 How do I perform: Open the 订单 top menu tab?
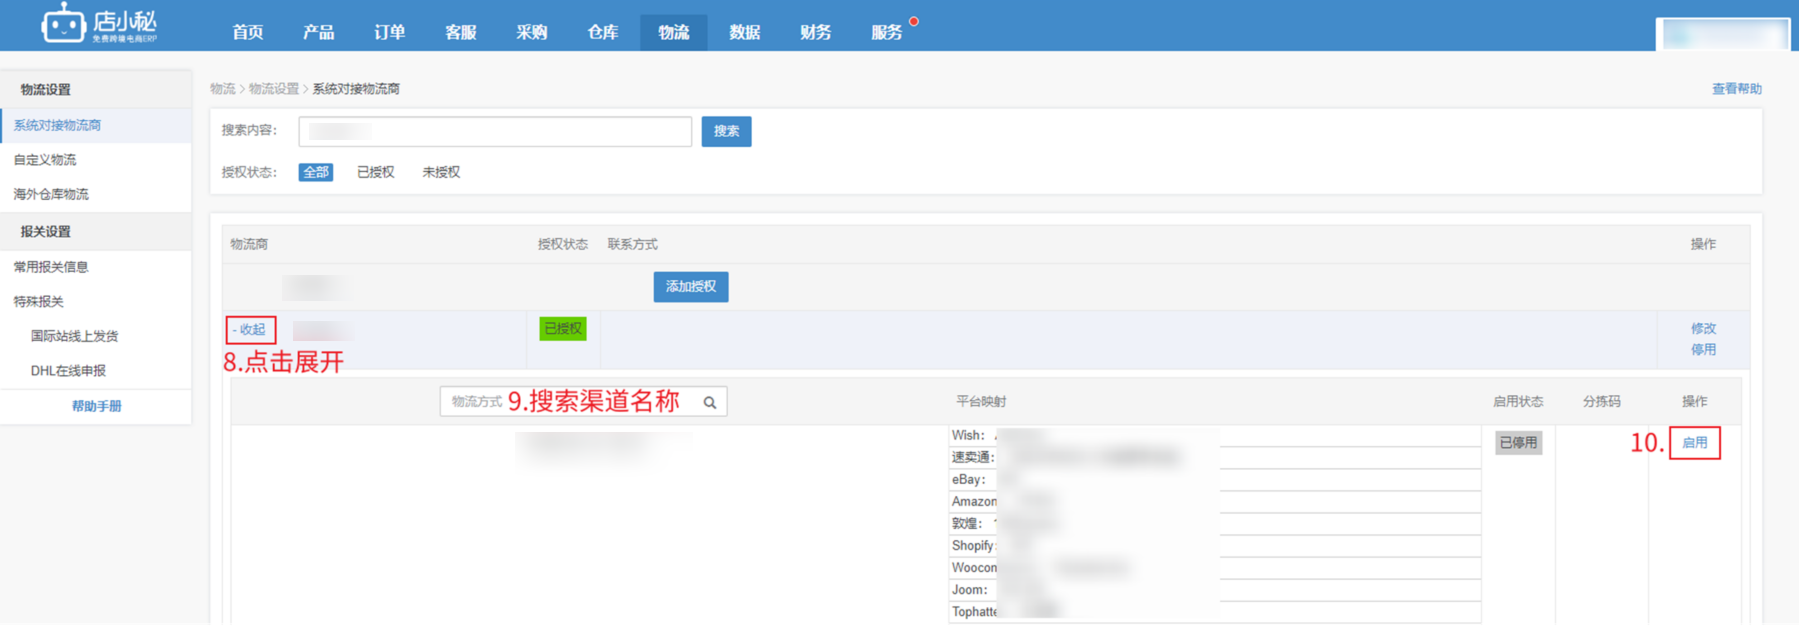click(389, 32)
